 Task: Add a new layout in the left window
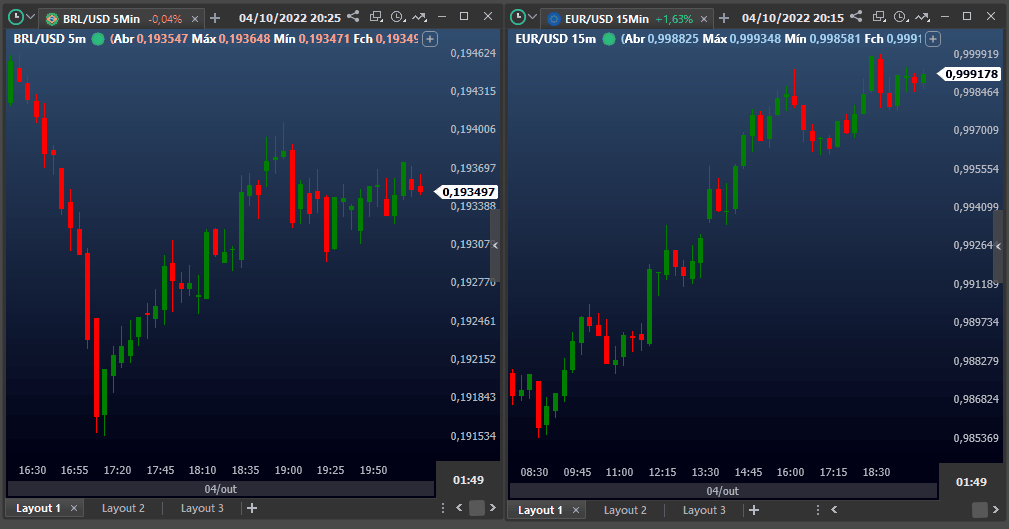pyautogui.click(x=252, y=508)
